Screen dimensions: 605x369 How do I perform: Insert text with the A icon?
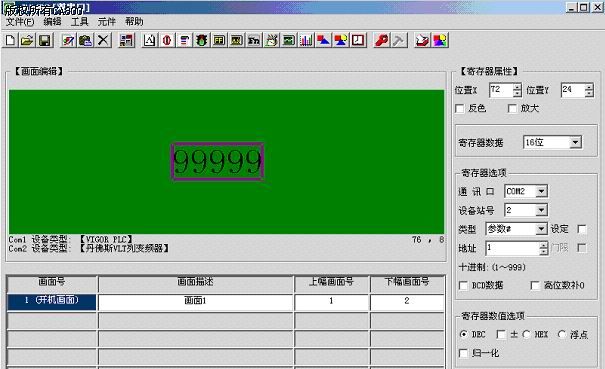coord(149,41)
